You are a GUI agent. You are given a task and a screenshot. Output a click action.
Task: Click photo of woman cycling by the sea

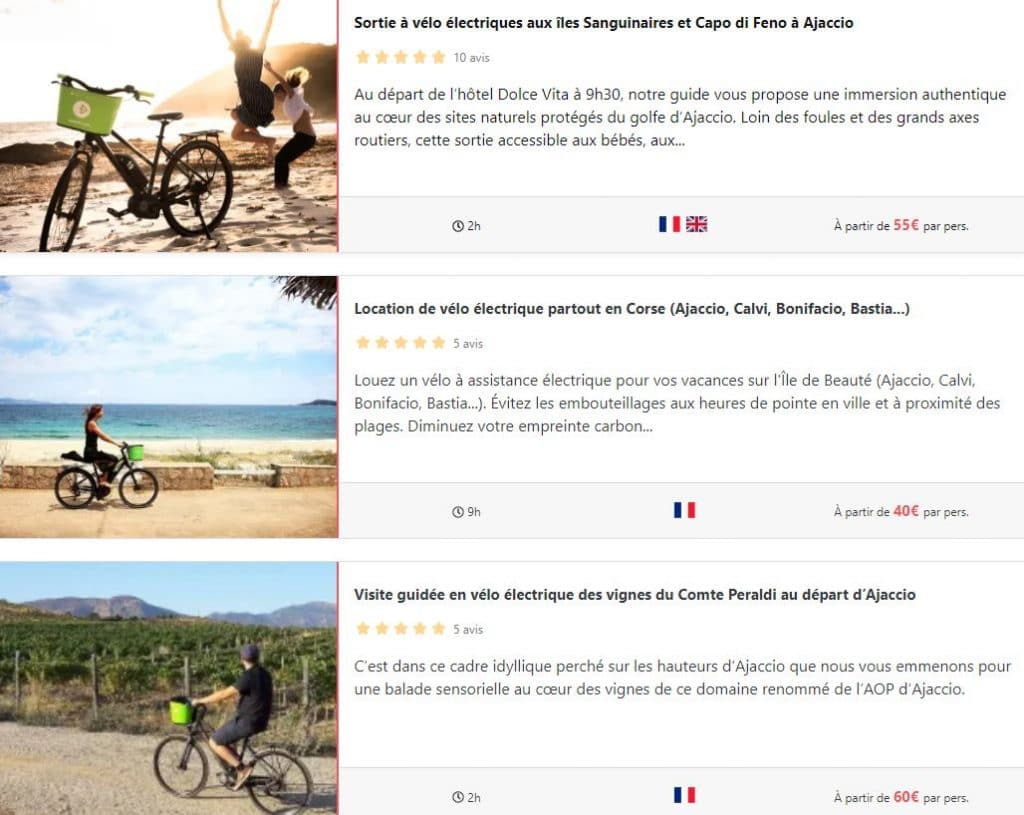pos(168,407)
